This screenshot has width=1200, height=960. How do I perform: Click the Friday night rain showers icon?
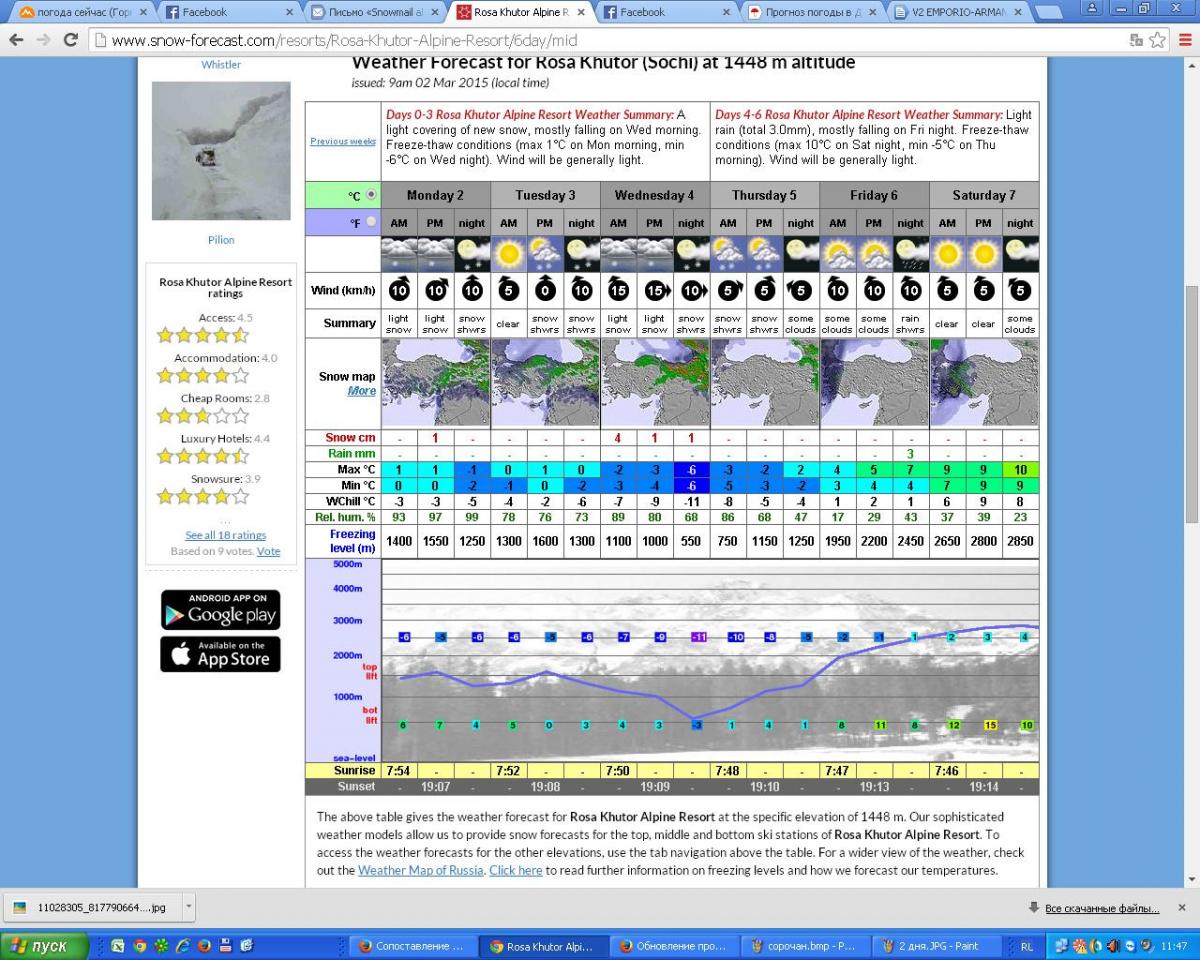click(x=910, y=254)
